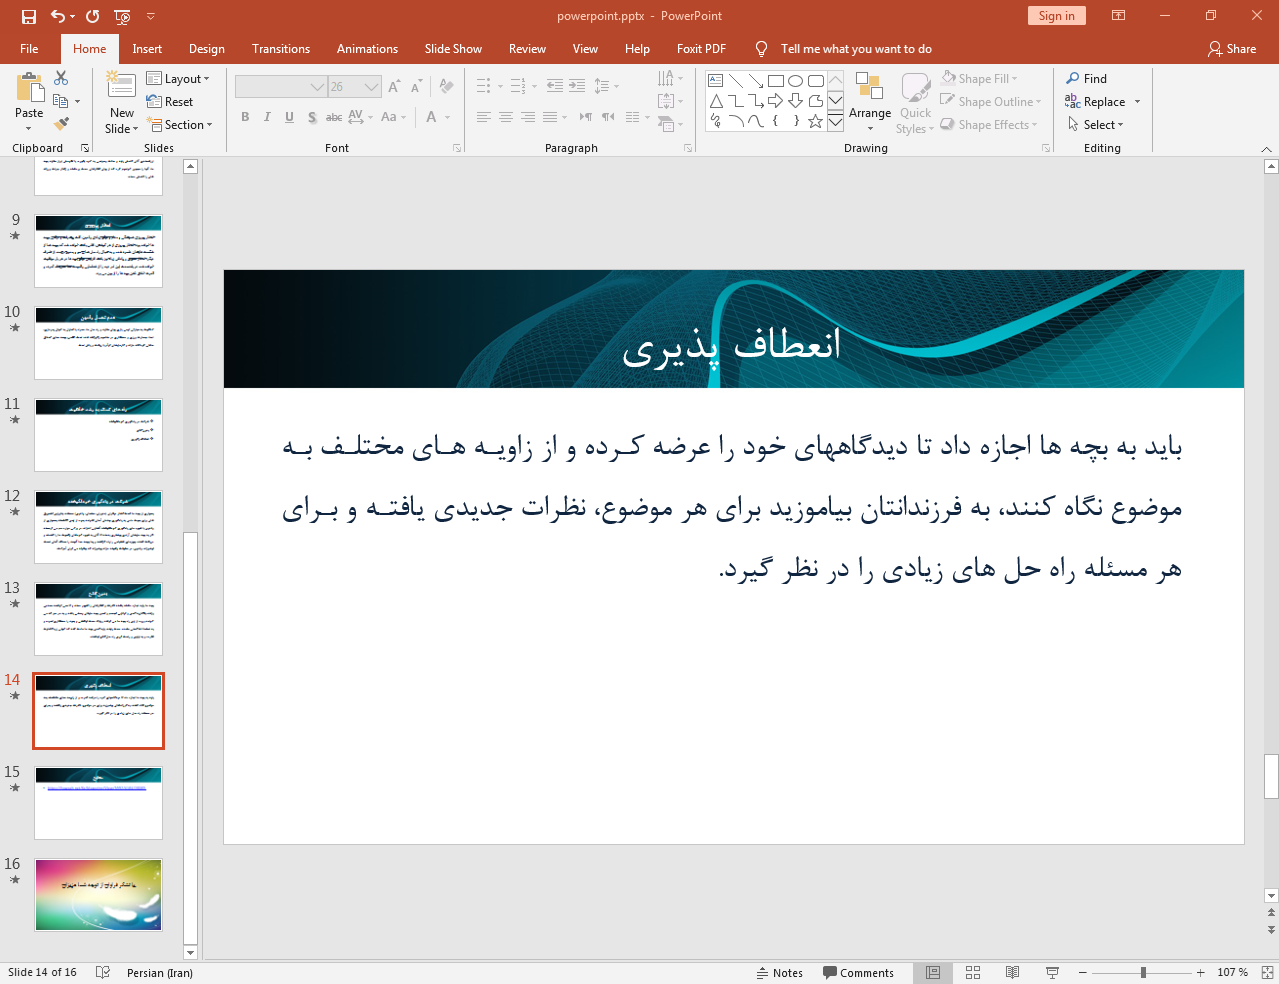Apply underline formatting
This screenshot has height=984, width=1279.
289,117
